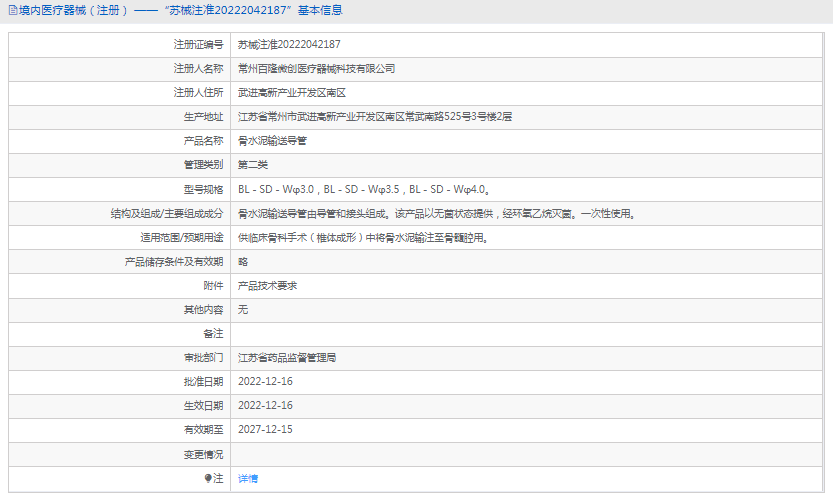Click the 结构及组成/主要组成成分 label
The height and width of the screenshot is (499, 833).
point(167,214)
